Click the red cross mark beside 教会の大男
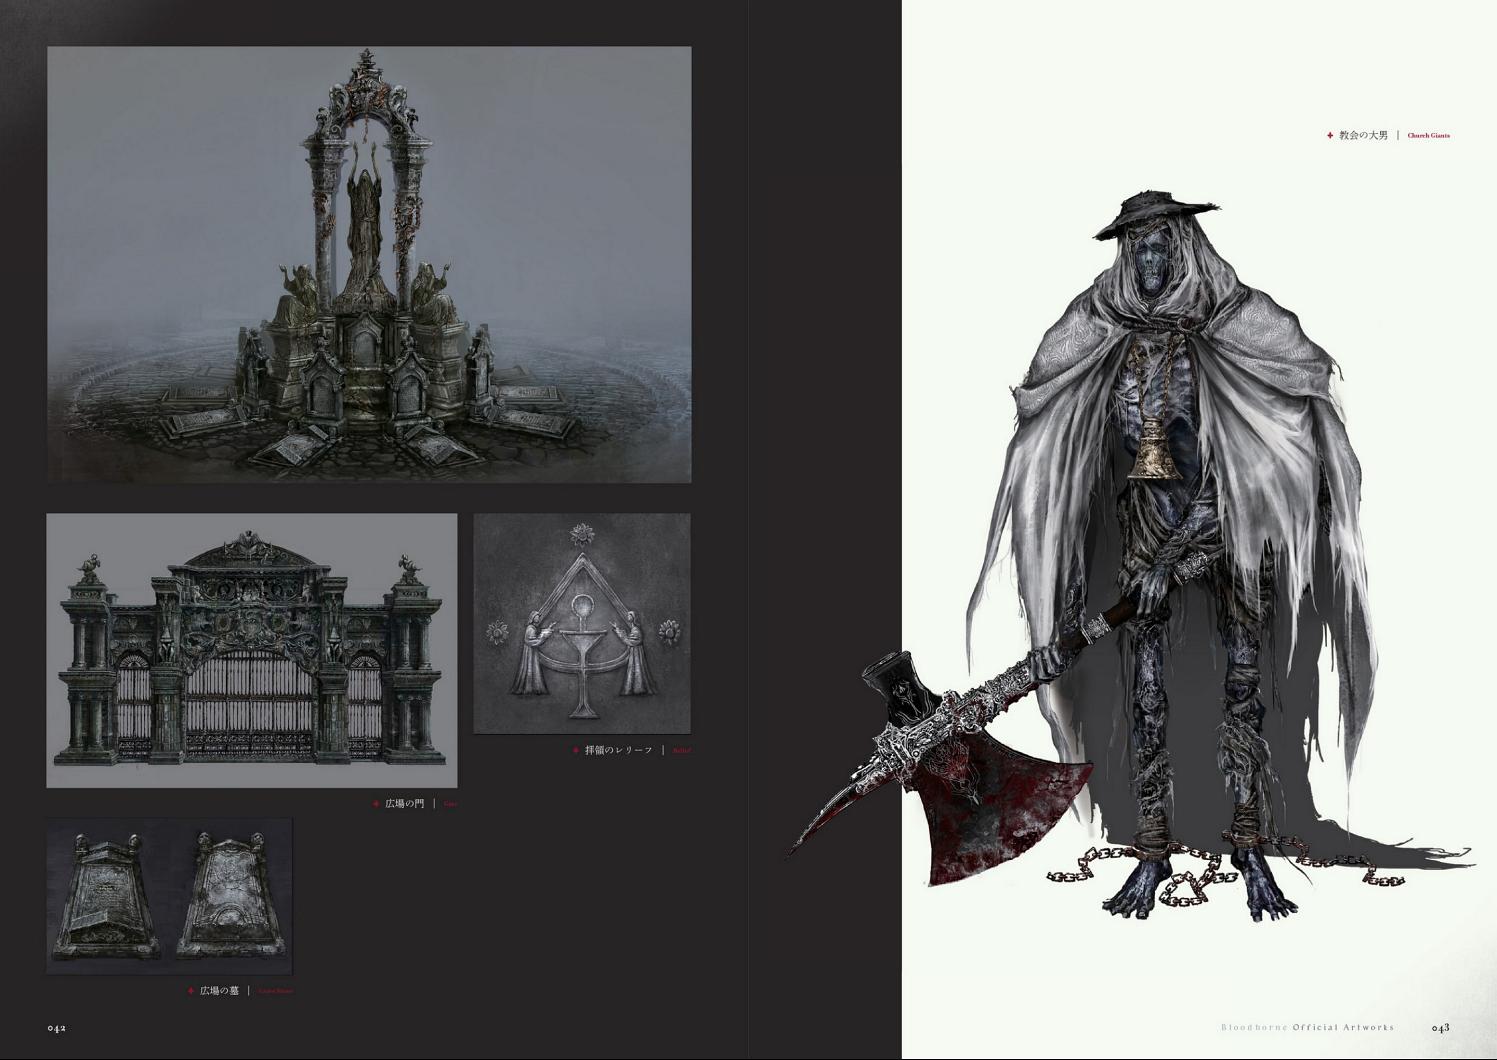 pyautogui.click(x=1329, y=135)
